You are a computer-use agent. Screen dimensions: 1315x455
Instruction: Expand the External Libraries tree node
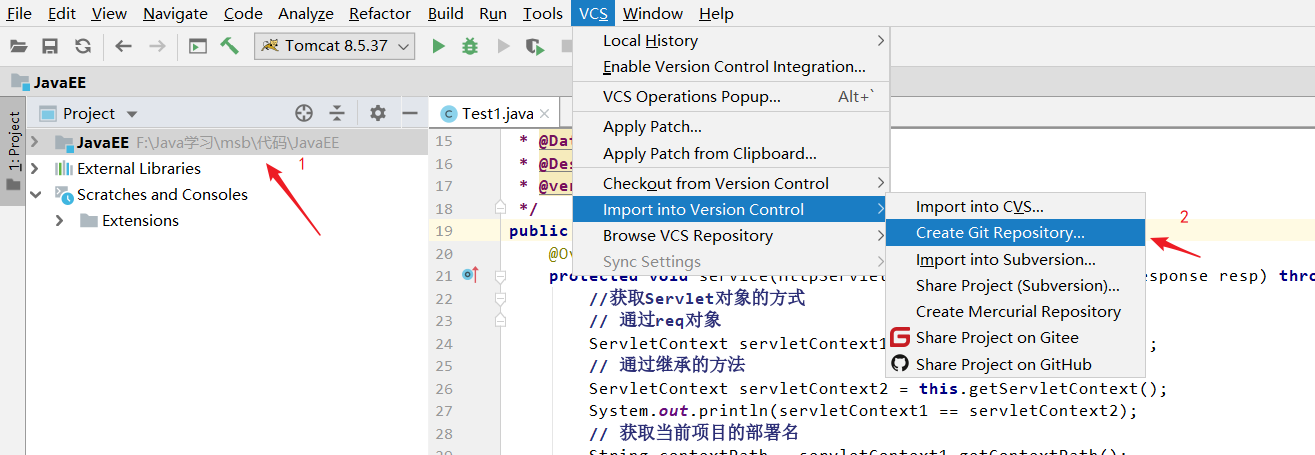[x=35, y=168]
